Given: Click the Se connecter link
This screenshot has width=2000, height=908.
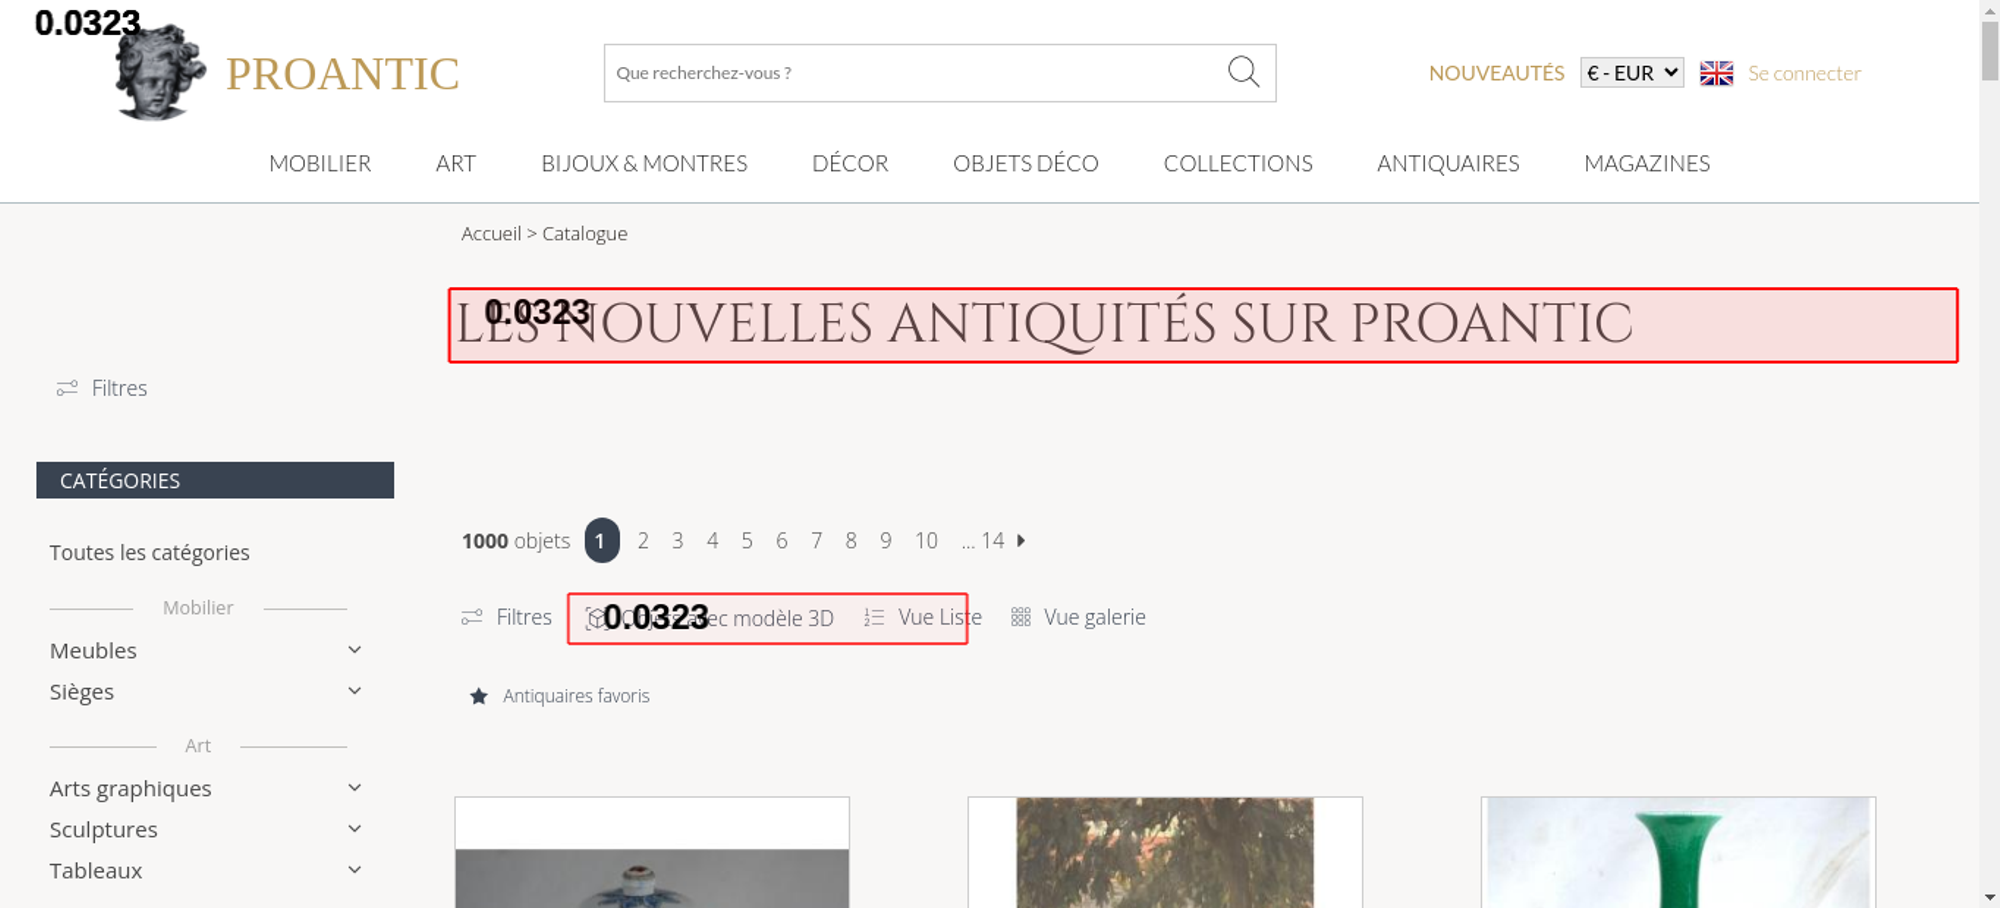Looking at the screenshot, I should (1803, 73).
